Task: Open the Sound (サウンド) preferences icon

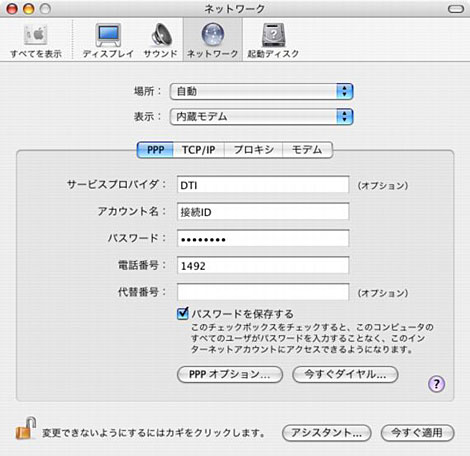Action: [x=160, y=41]
